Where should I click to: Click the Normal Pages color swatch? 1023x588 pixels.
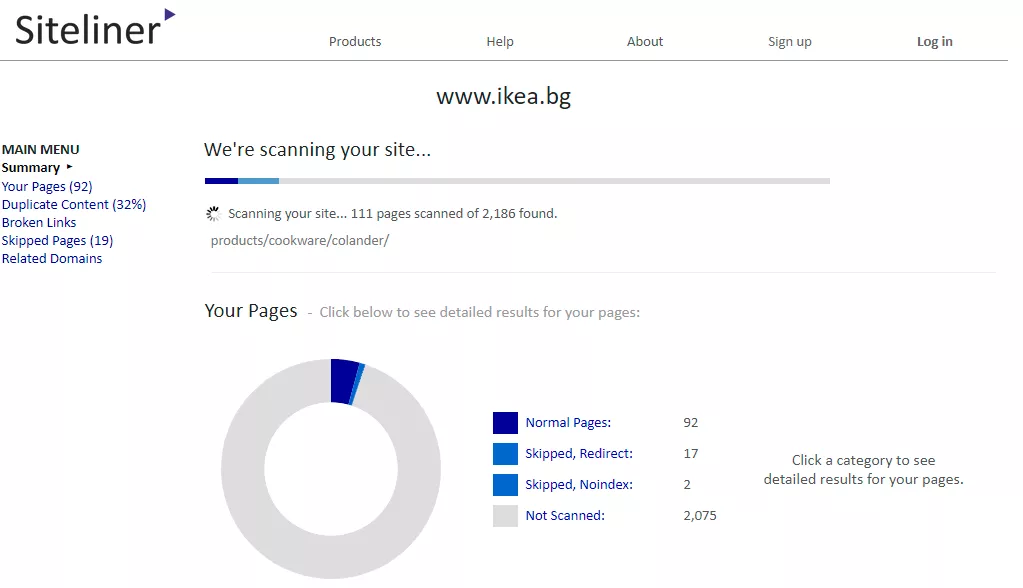[505, 423]
